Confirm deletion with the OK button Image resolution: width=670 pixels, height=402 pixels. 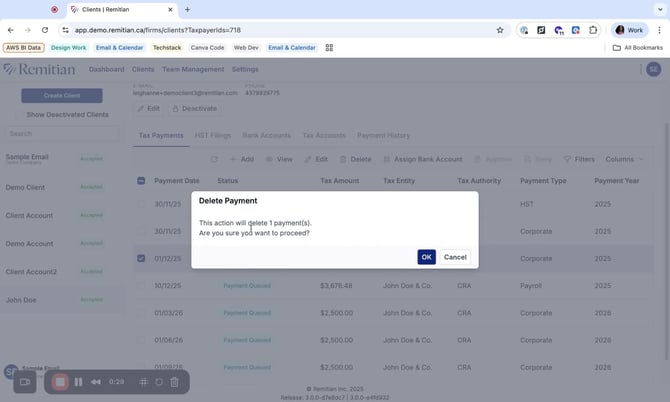pyautogui.click(x=426, y=257)
